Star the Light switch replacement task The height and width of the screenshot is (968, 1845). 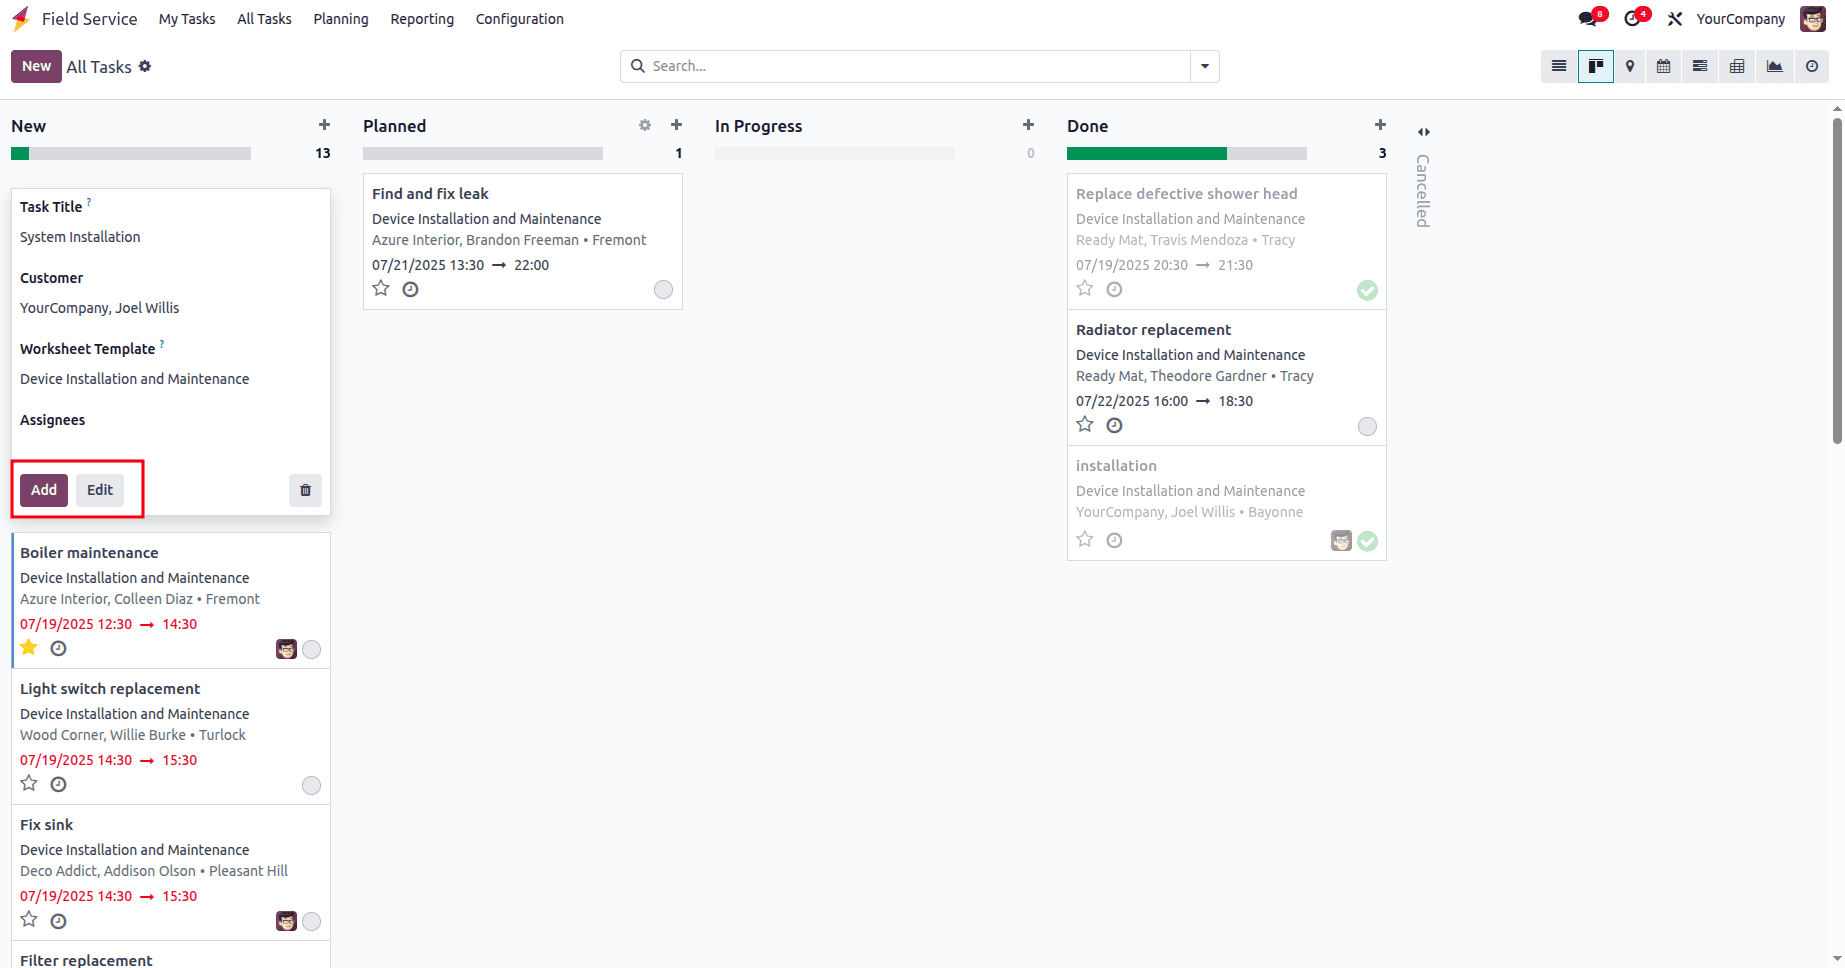click(29, 783)
